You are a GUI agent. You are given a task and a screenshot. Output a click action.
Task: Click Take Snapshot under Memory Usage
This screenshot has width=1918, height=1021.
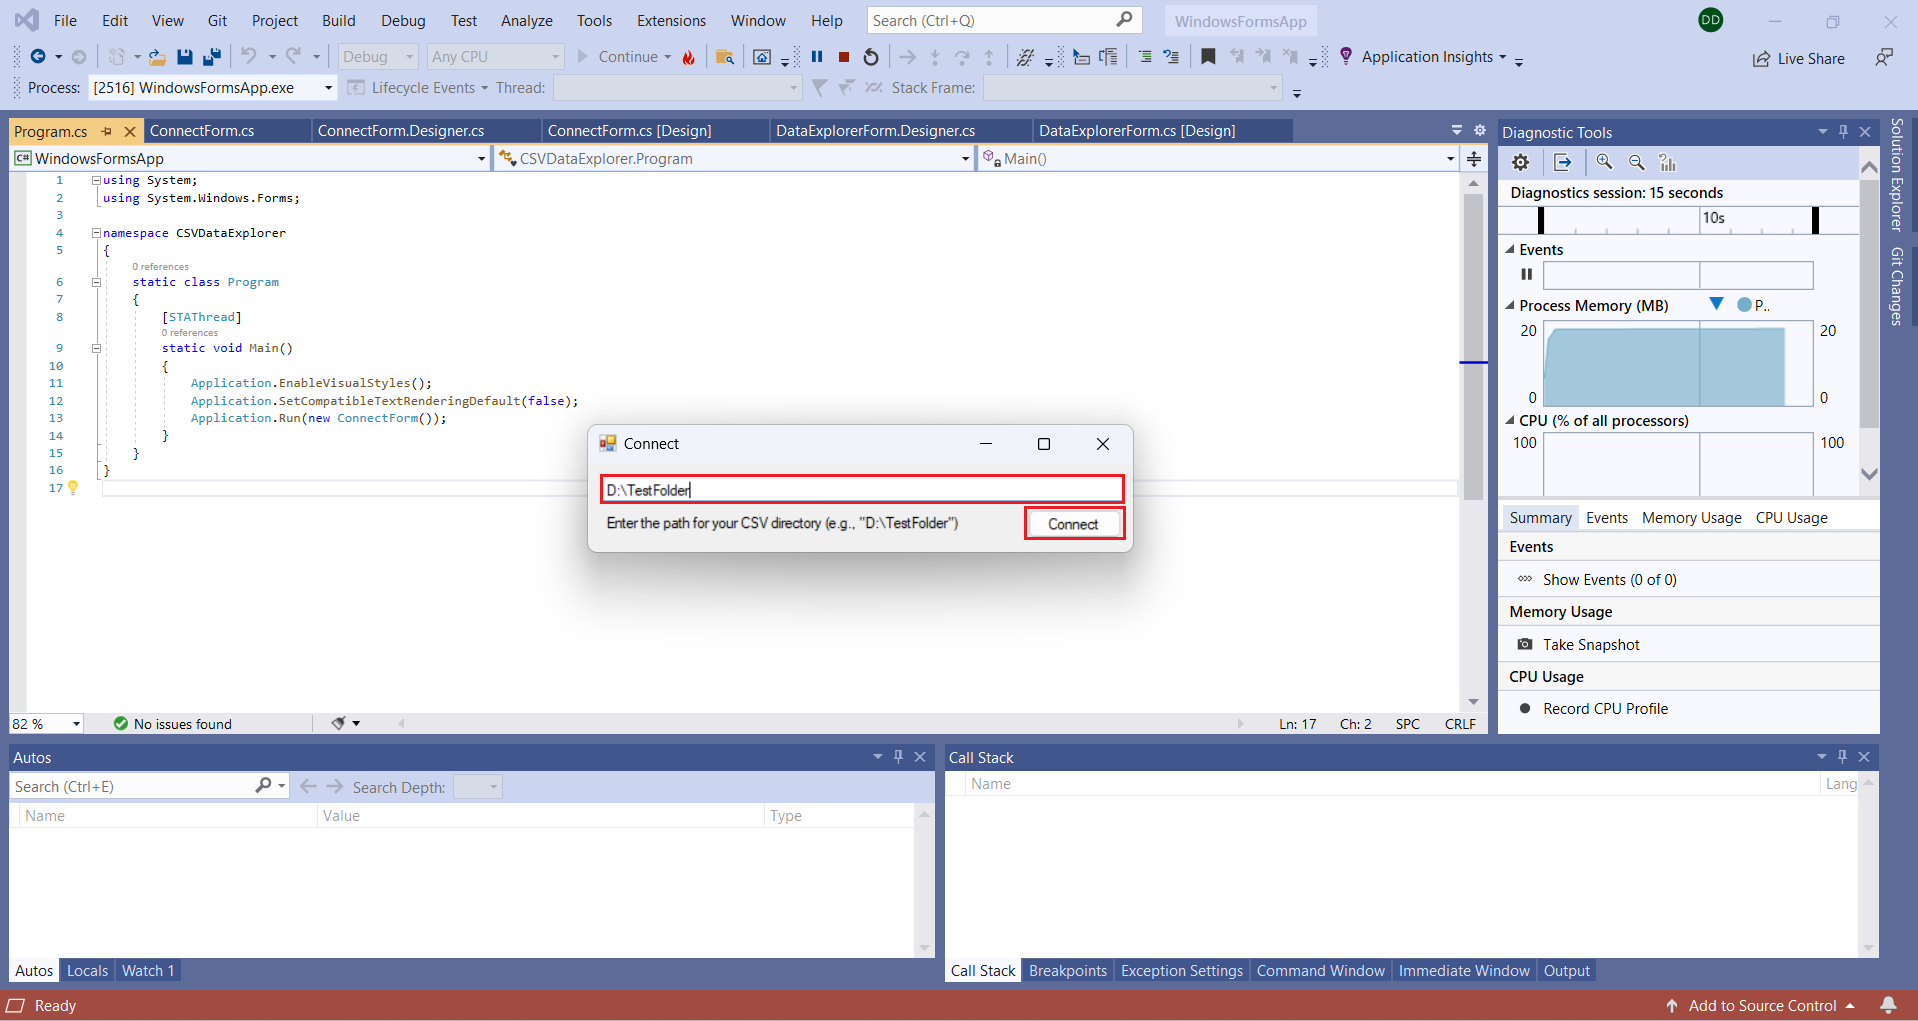1590,645
